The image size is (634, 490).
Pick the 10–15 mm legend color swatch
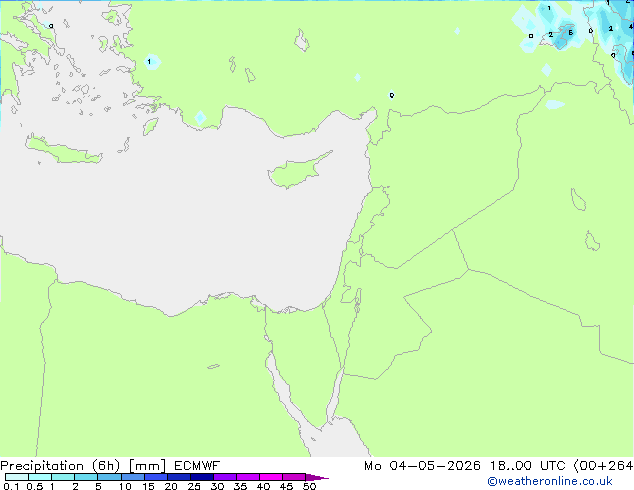133,477
